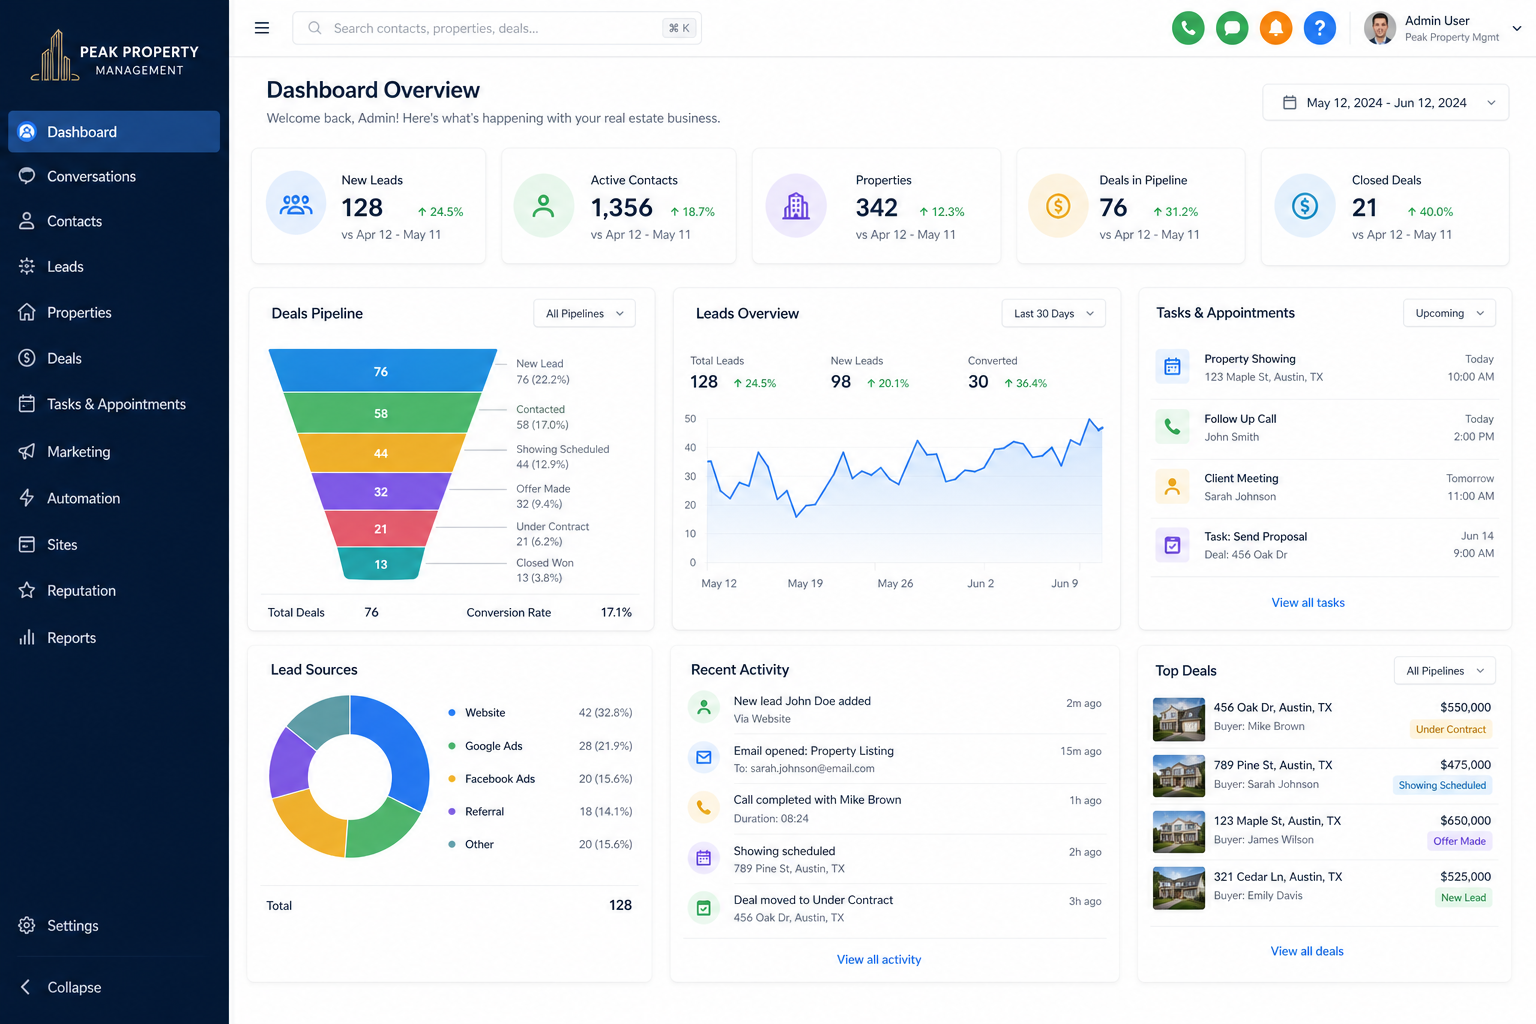
Task: Click the yellow Showing Scheduled funnel segment 44
Action: coord(381,453)
